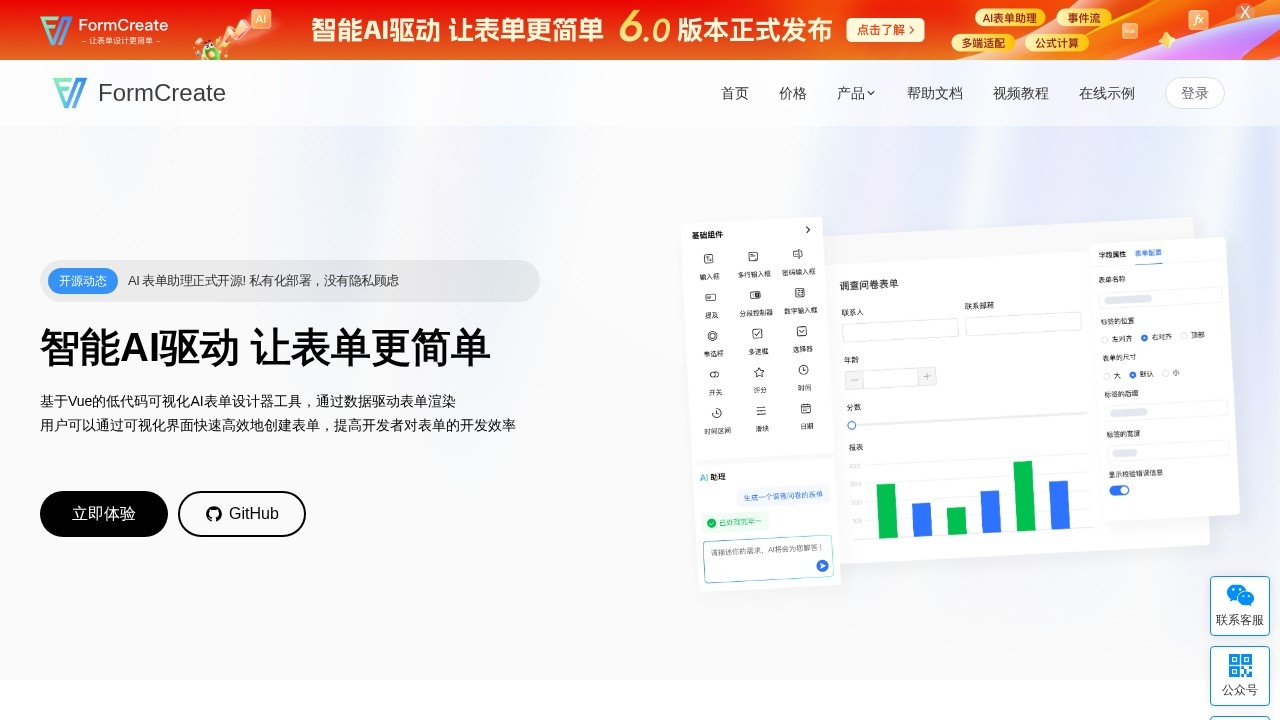
Task: Toggle the 显示校验错误信息 switch
Action: click(x=1119, y=490)
